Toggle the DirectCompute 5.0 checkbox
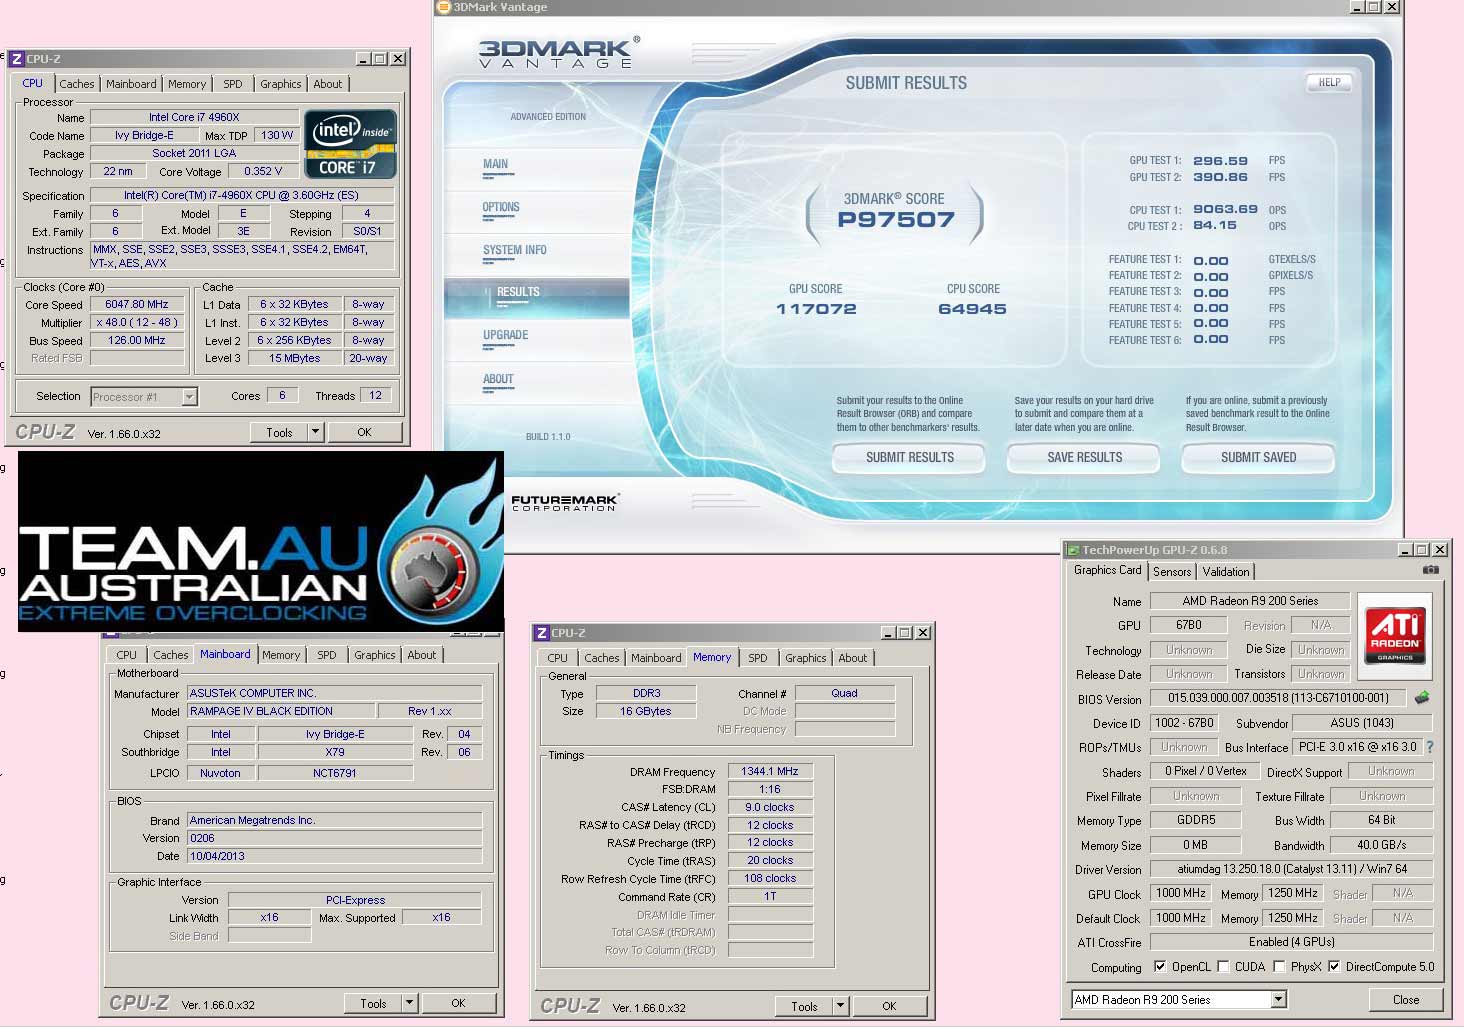The image size is (1464, 1028). coord(1334,967)
